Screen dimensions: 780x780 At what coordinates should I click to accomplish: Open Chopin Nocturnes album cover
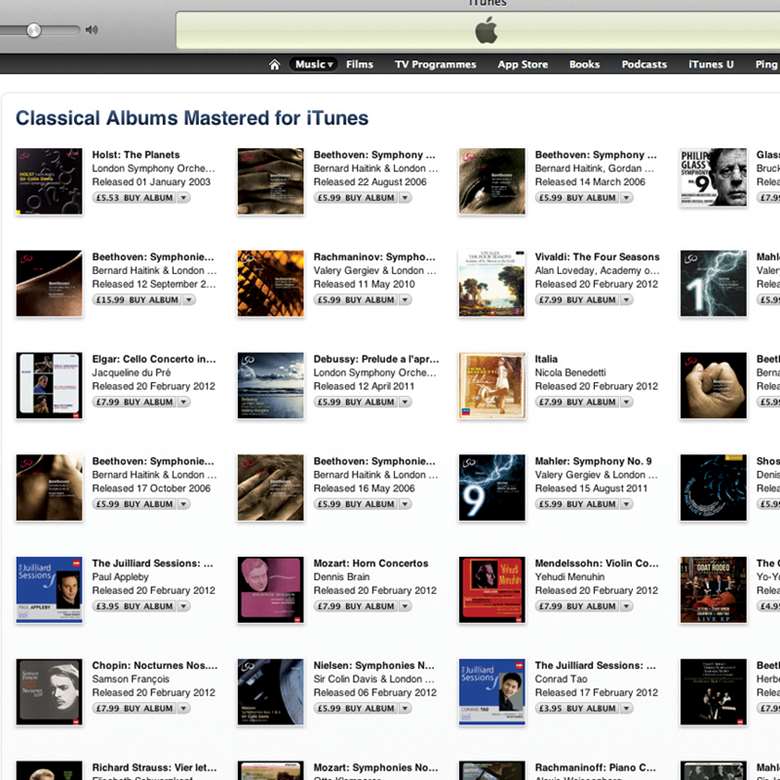(49, 692)
